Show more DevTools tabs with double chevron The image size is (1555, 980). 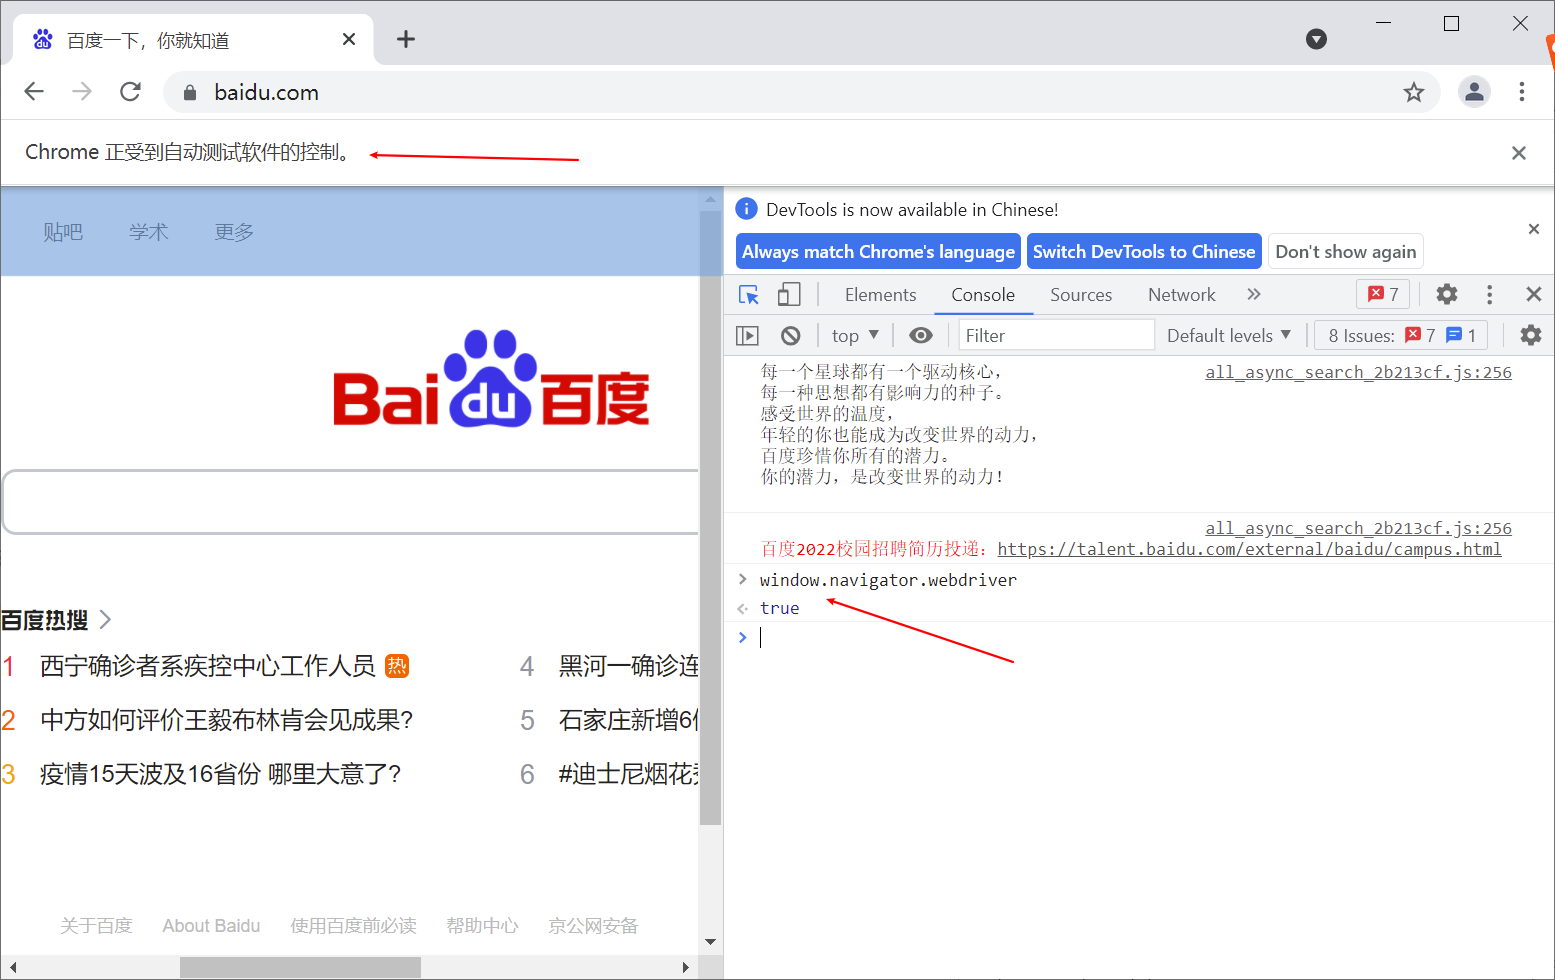click(1254, 294)
